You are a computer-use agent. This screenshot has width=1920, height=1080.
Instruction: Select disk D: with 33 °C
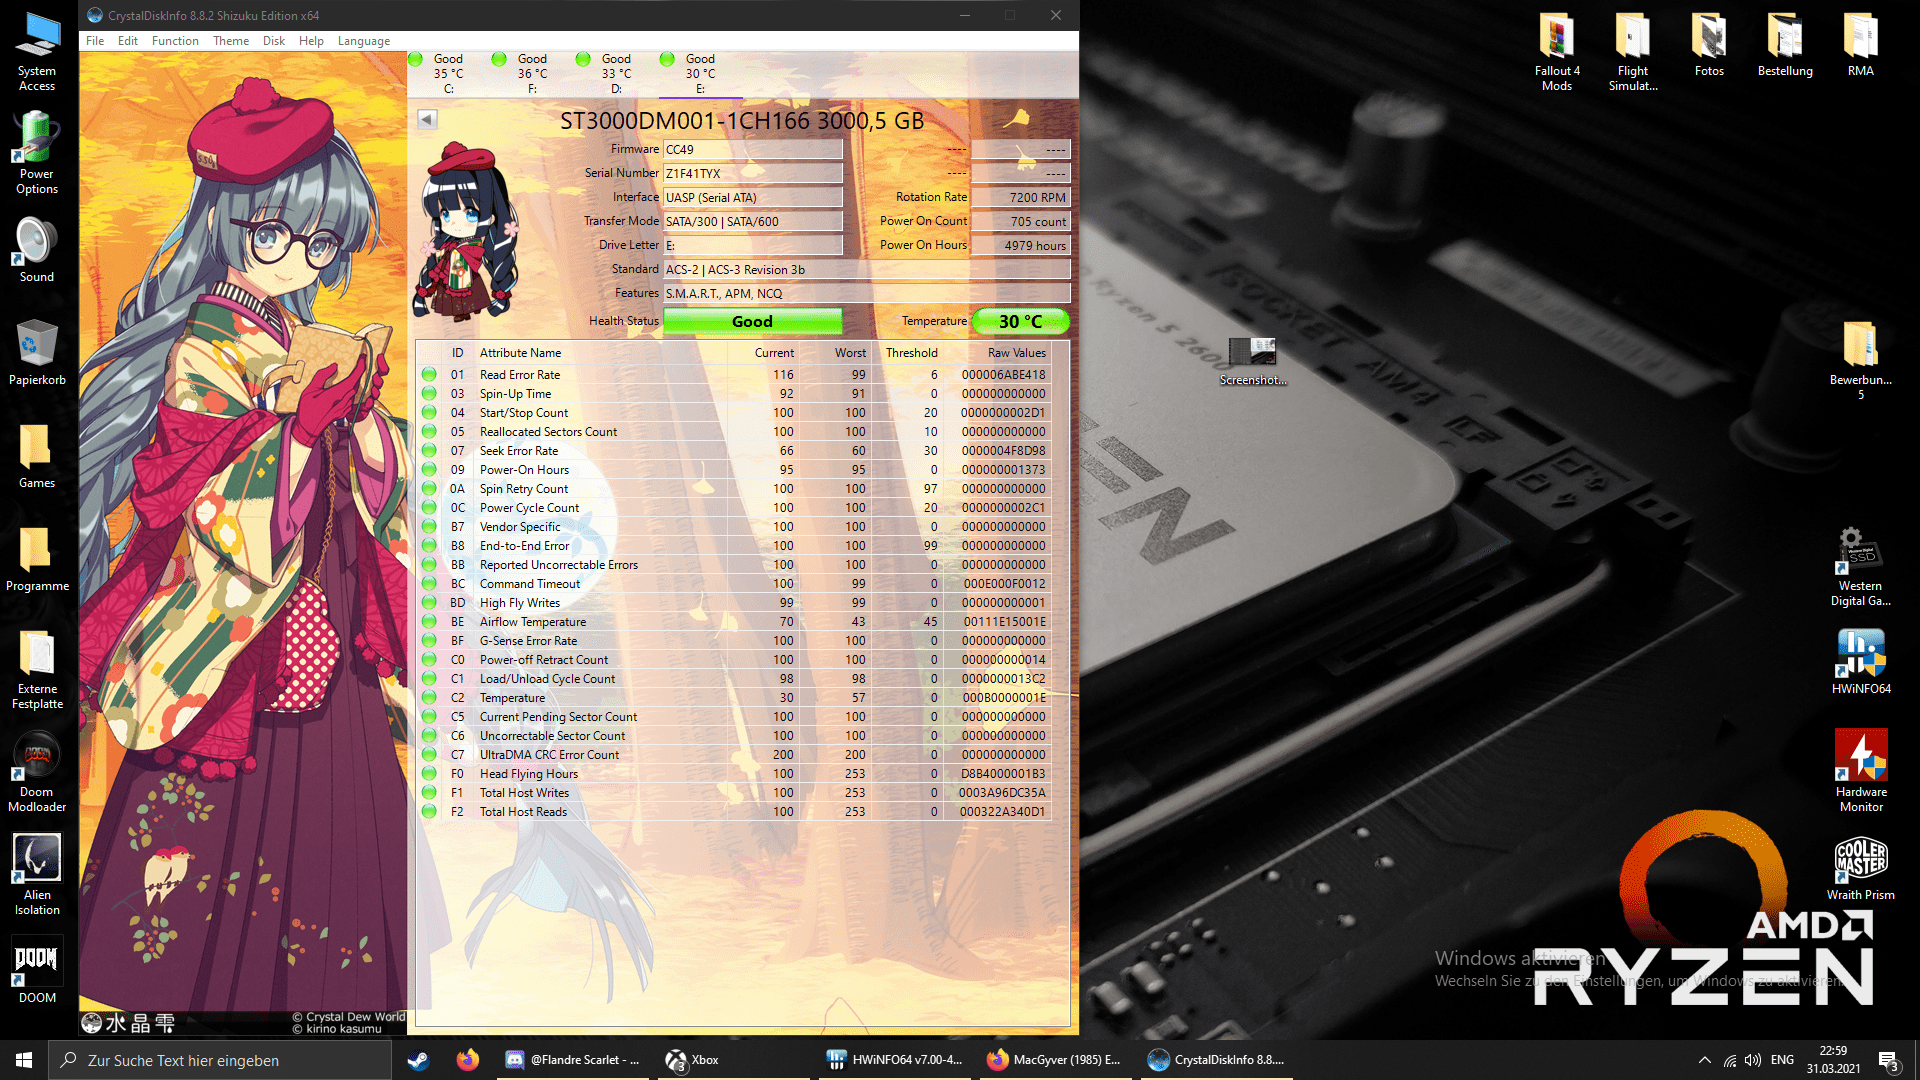pyautogui.click(x=616, y=74)
